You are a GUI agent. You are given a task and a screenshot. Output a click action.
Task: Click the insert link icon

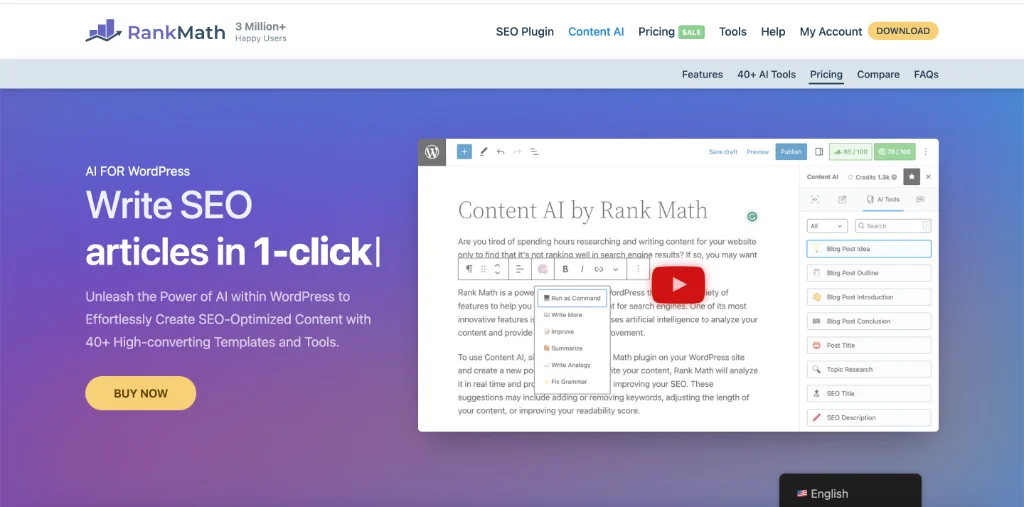599,269
